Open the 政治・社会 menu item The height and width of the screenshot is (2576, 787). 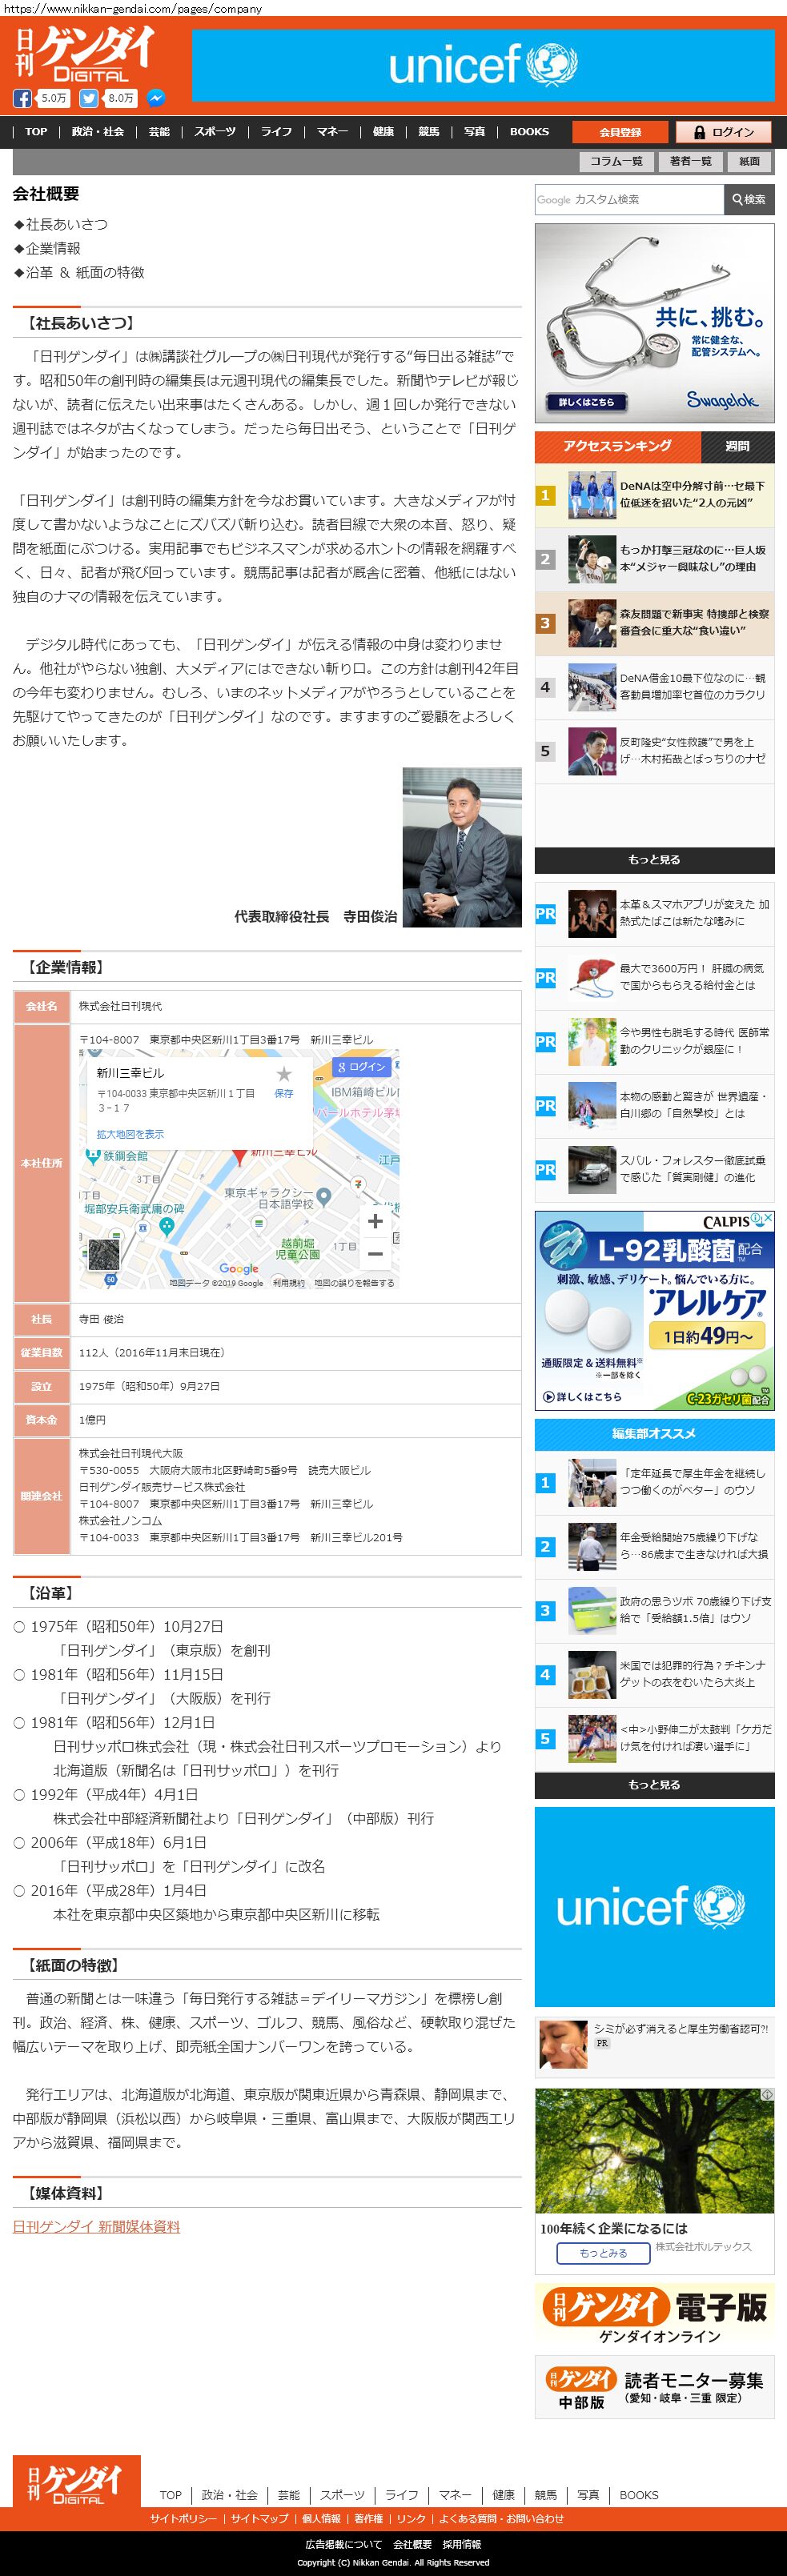pos(97,132)
